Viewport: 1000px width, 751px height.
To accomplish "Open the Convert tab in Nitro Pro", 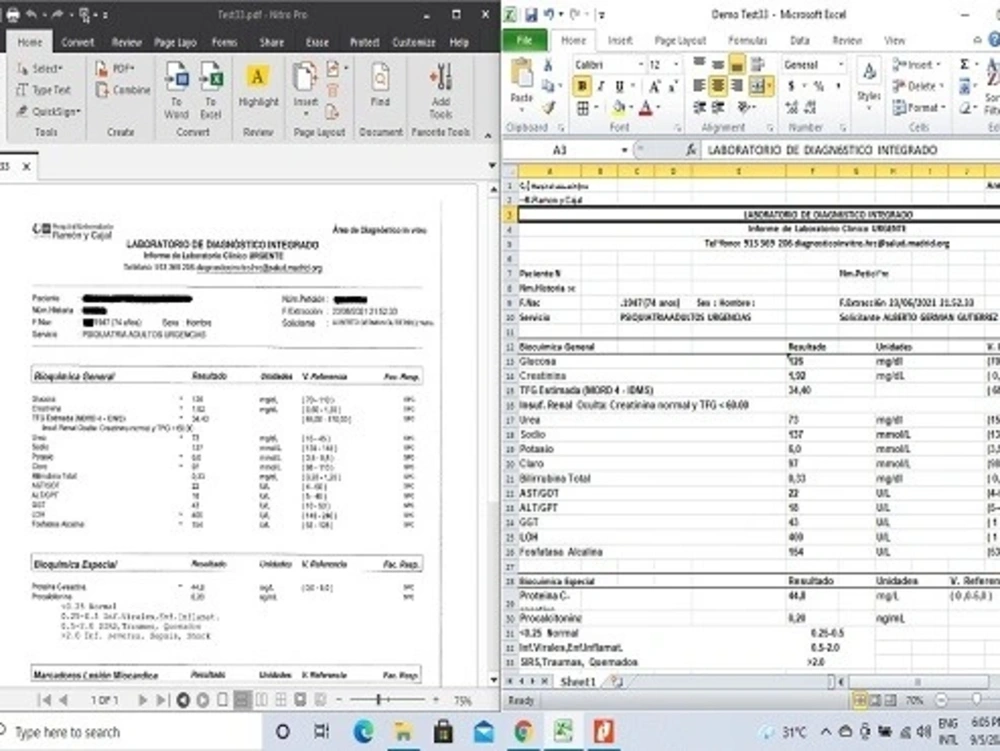I will (x=80, y=43).
